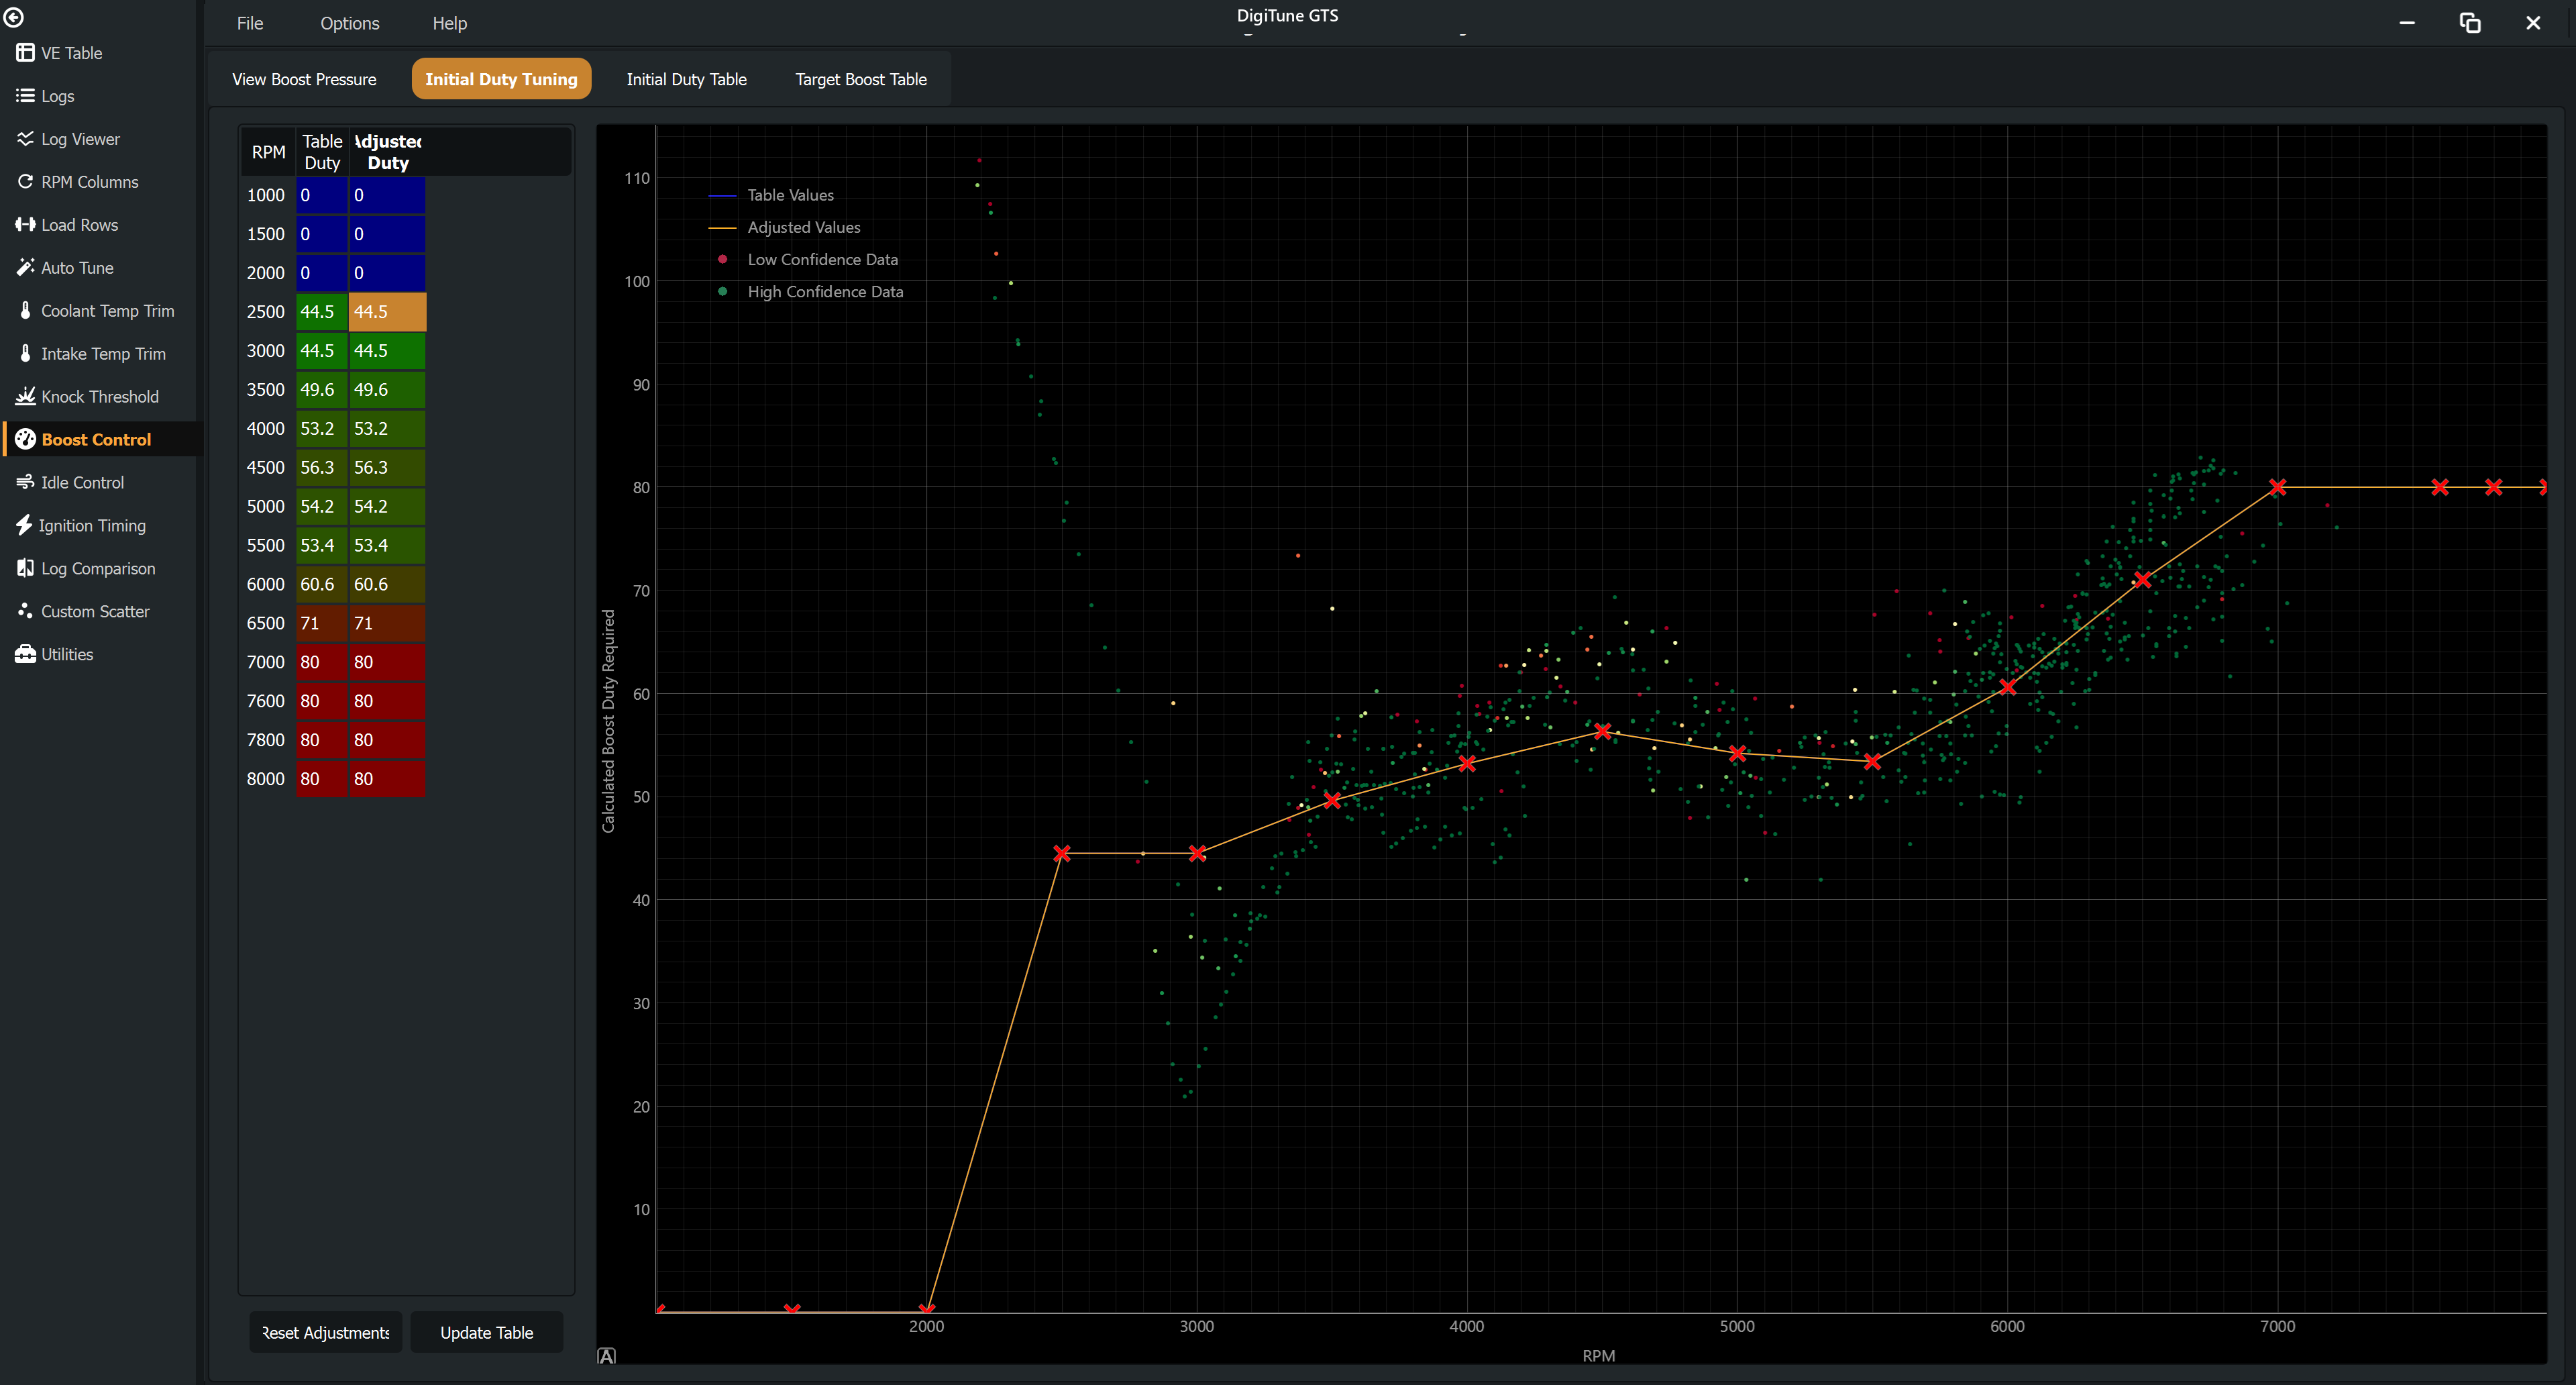Open the File menu
The width and height of the screenshot is (2576, 1385).
pos(250,23)
